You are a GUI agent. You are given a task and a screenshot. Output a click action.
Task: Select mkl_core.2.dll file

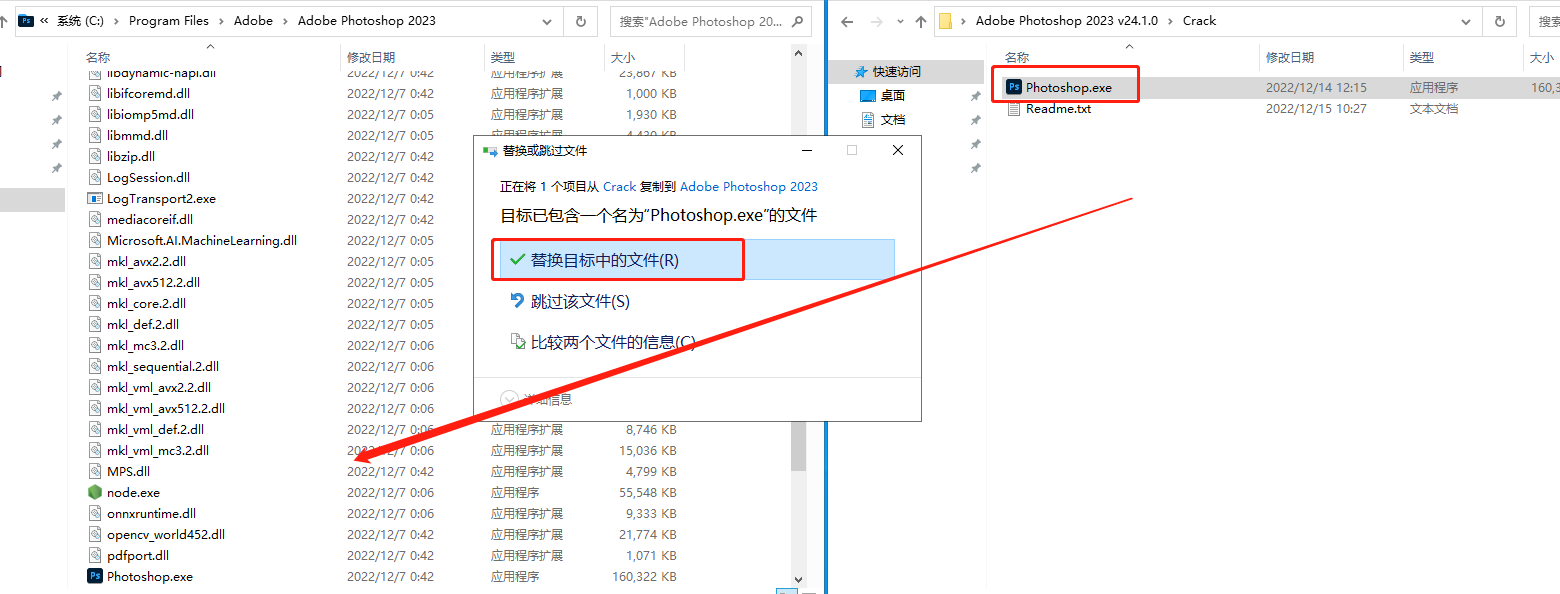[146, 303]
